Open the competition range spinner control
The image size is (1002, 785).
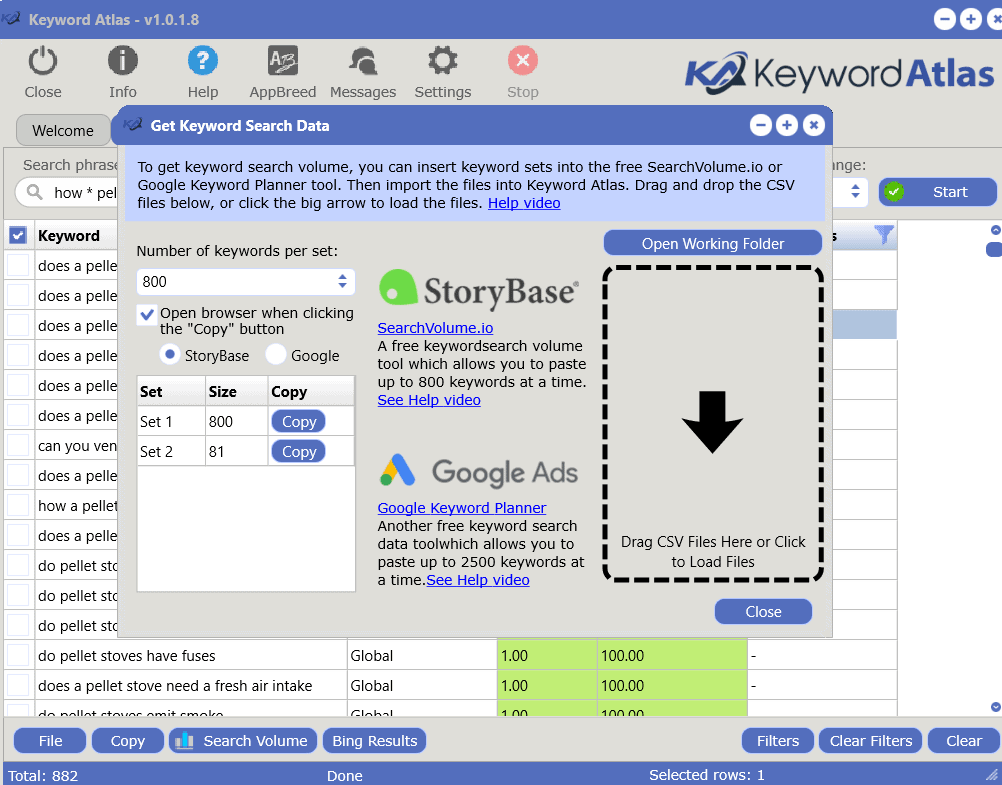point(855,191)
